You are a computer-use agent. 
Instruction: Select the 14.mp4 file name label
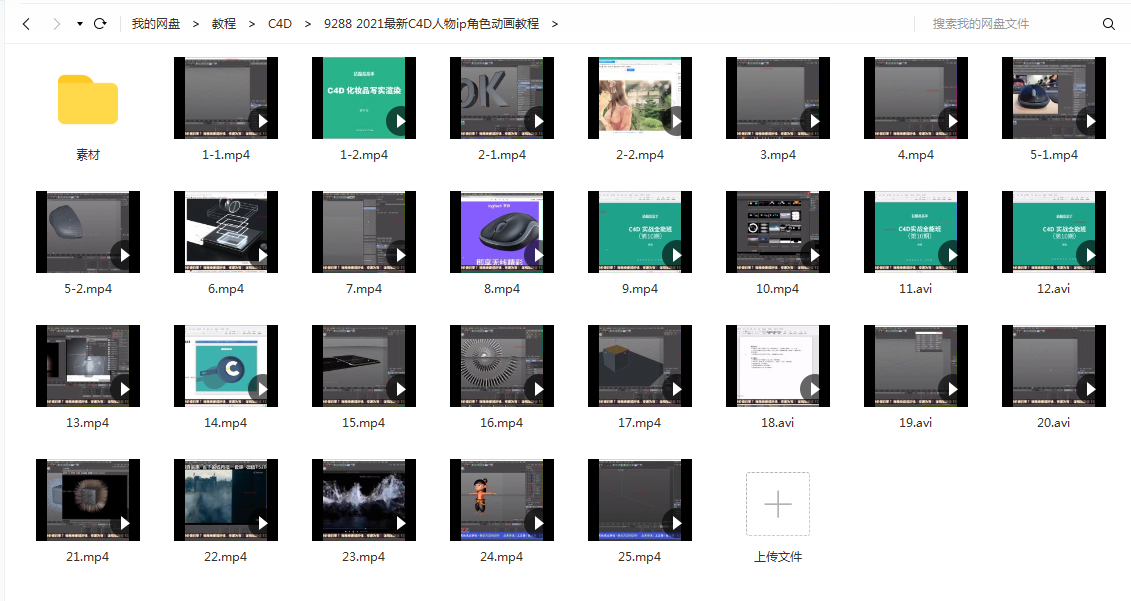[226, 423]
